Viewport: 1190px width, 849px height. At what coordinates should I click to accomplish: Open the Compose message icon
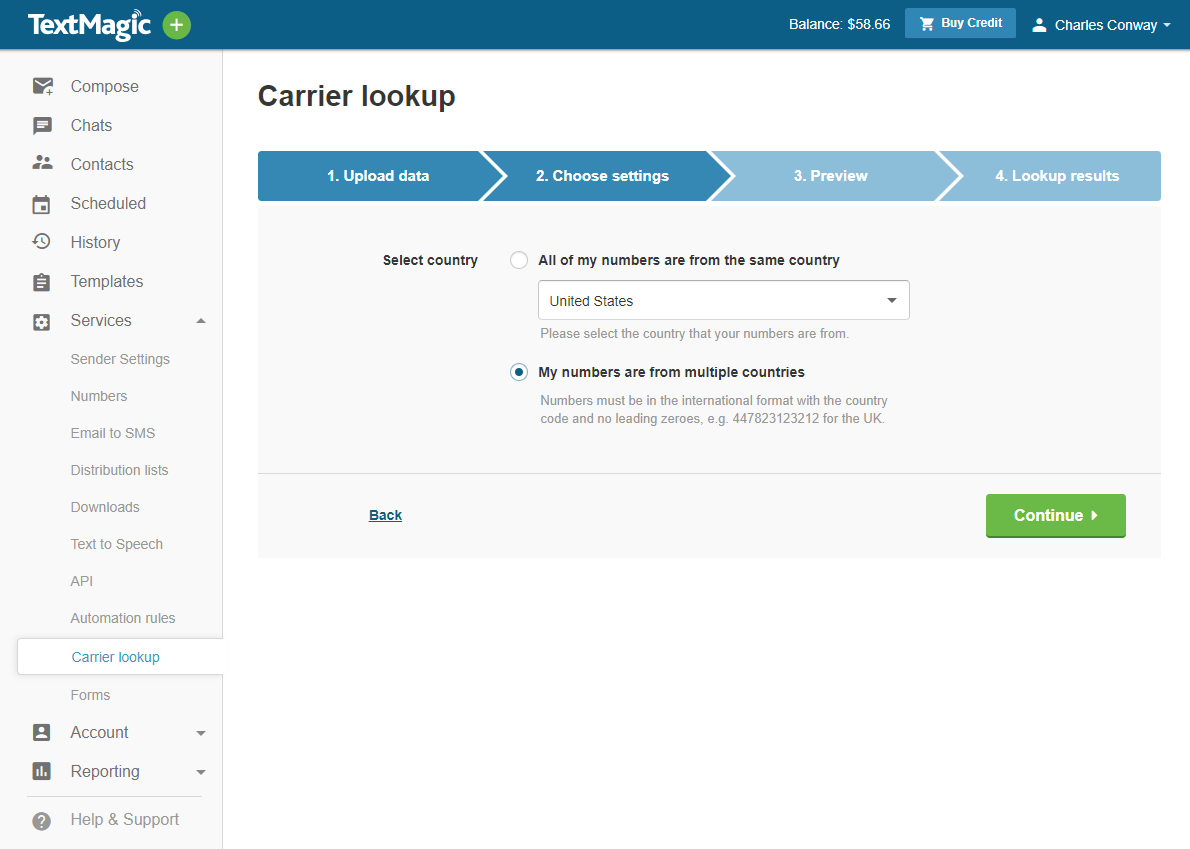41,86
